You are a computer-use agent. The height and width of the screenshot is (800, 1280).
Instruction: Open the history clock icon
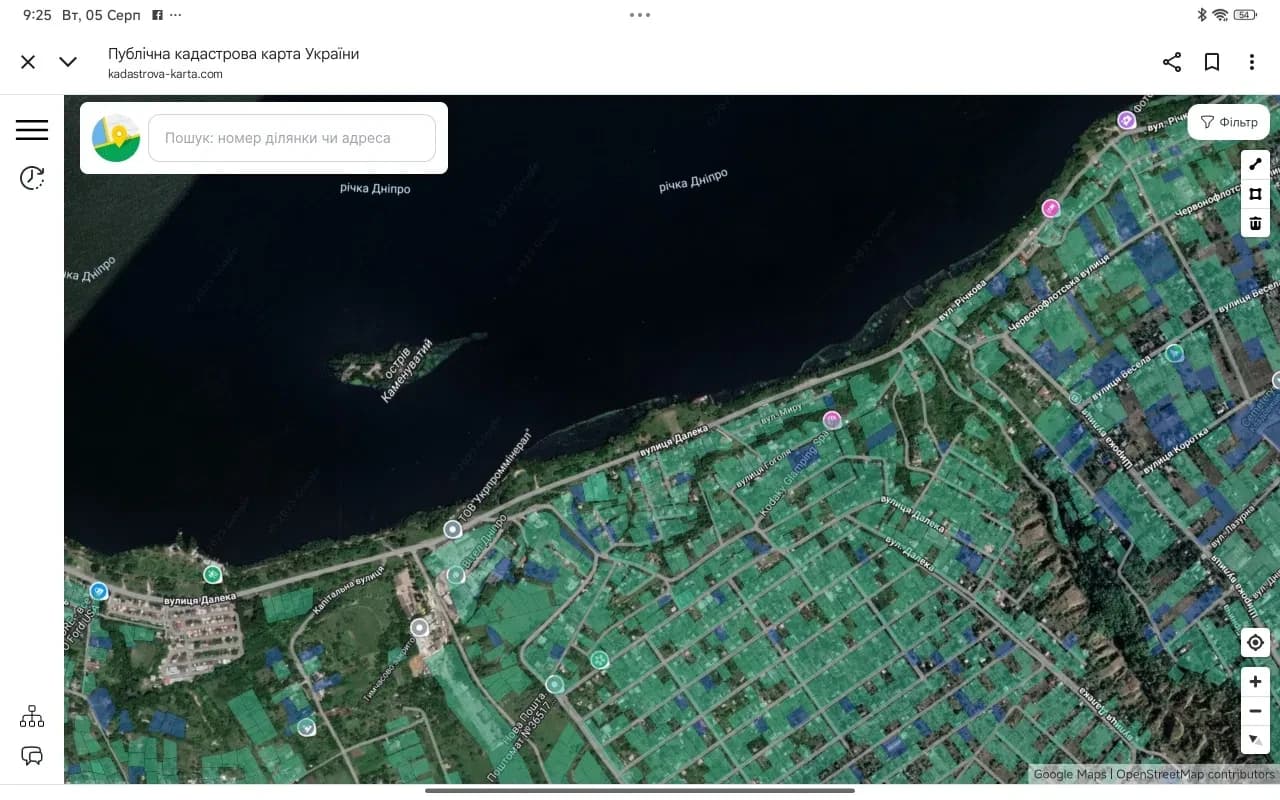point(32,178)
